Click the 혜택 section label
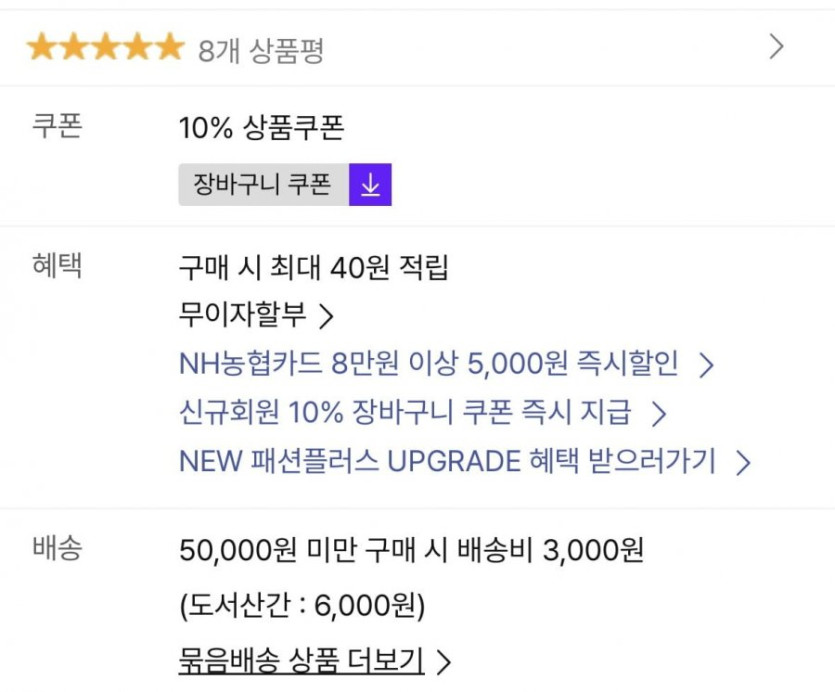 [58, 266]
